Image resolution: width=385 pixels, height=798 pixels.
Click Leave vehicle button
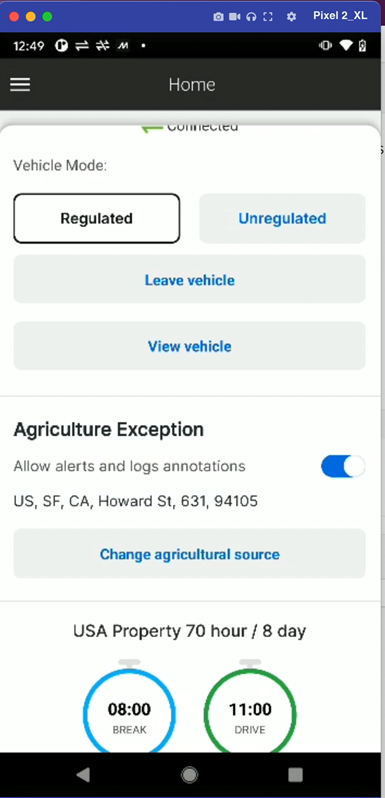pos(189,279)
